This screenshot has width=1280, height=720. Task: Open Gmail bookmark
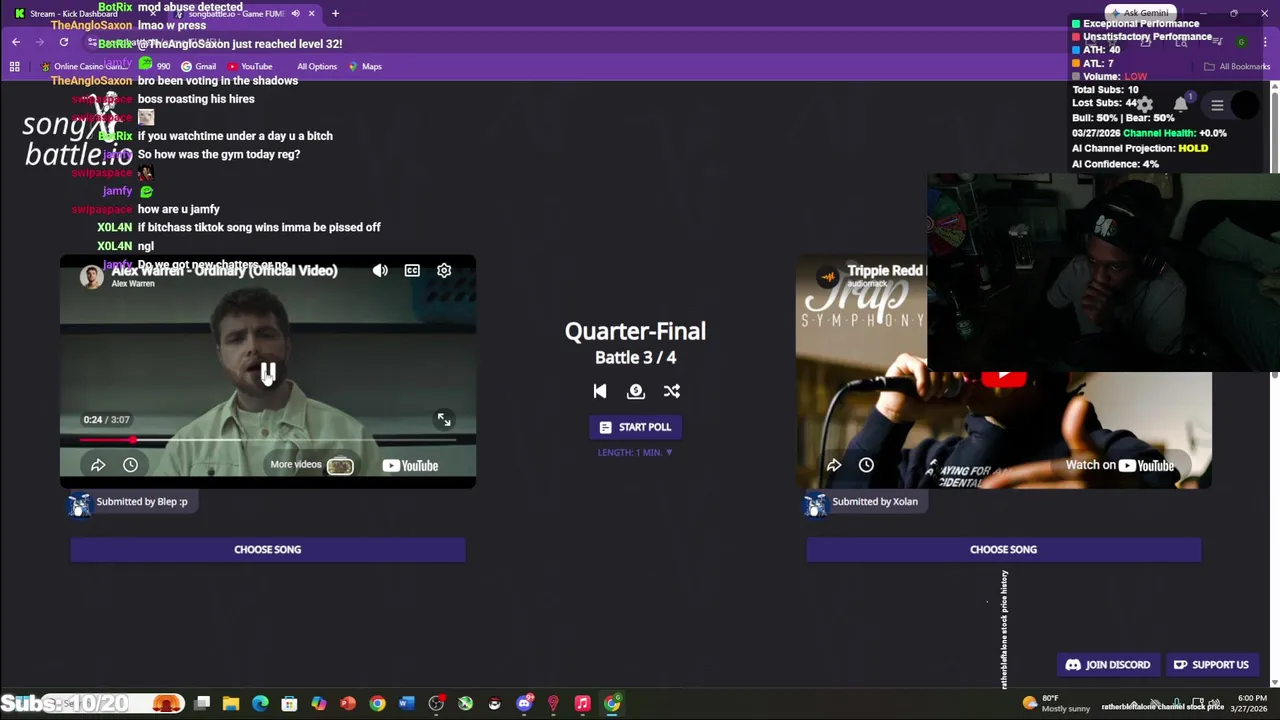198,66
